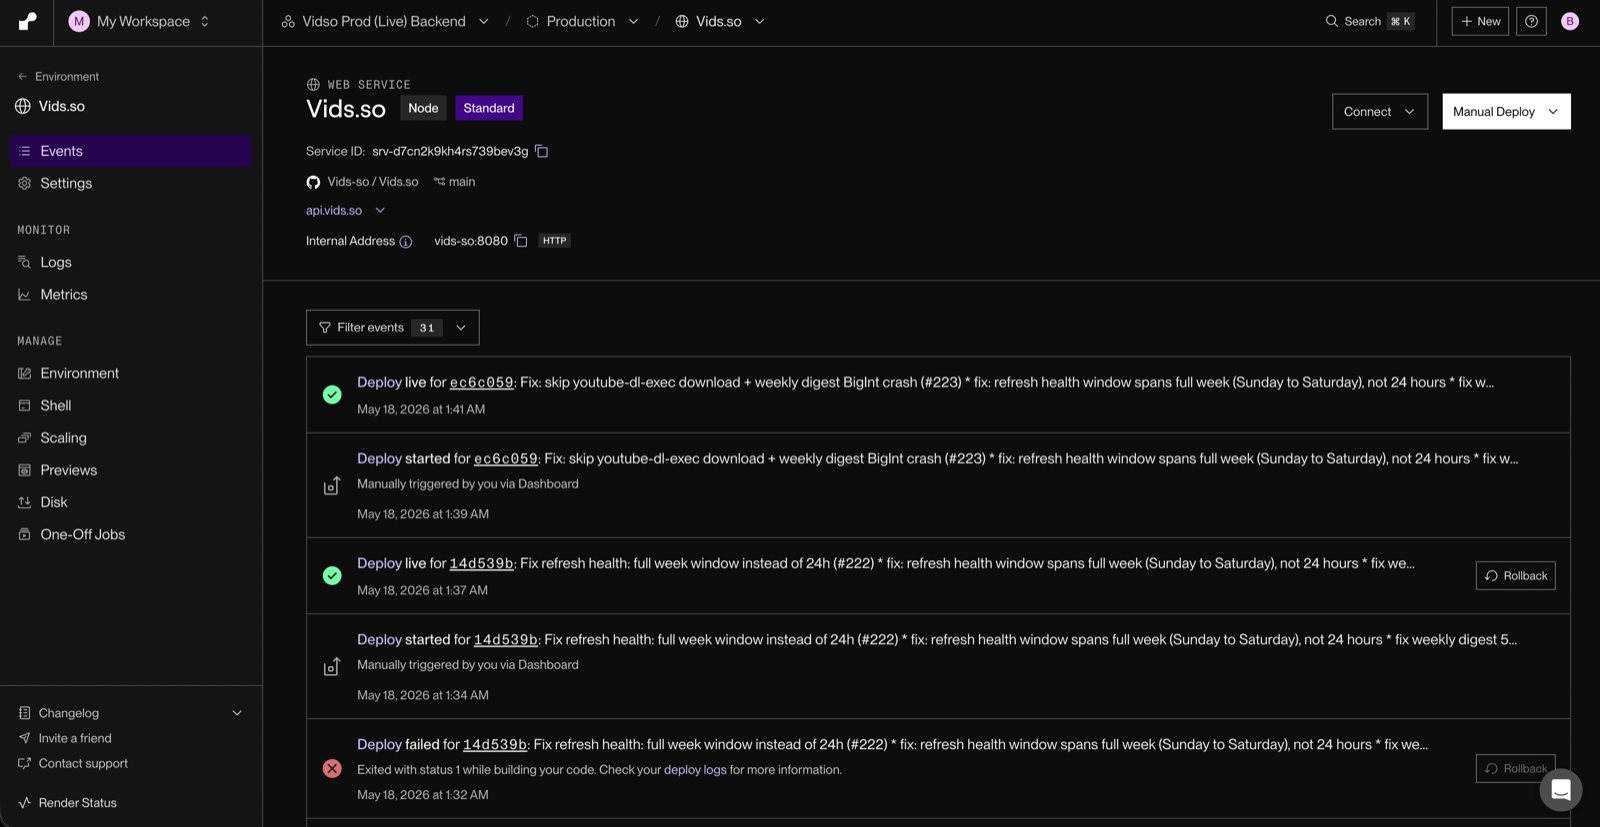The height and width of the screenshot is (827, 1600).
Task: Click the Deploy link in failed 14d539b event
Action: point(379,745)
